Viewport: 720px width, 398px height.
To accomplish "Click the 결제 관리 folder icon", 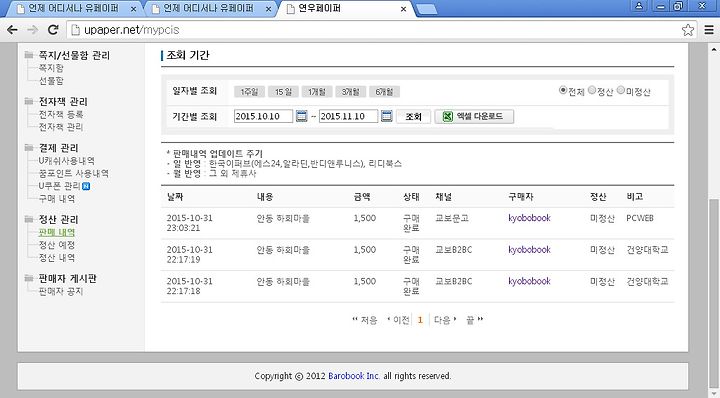I will 29,147.
